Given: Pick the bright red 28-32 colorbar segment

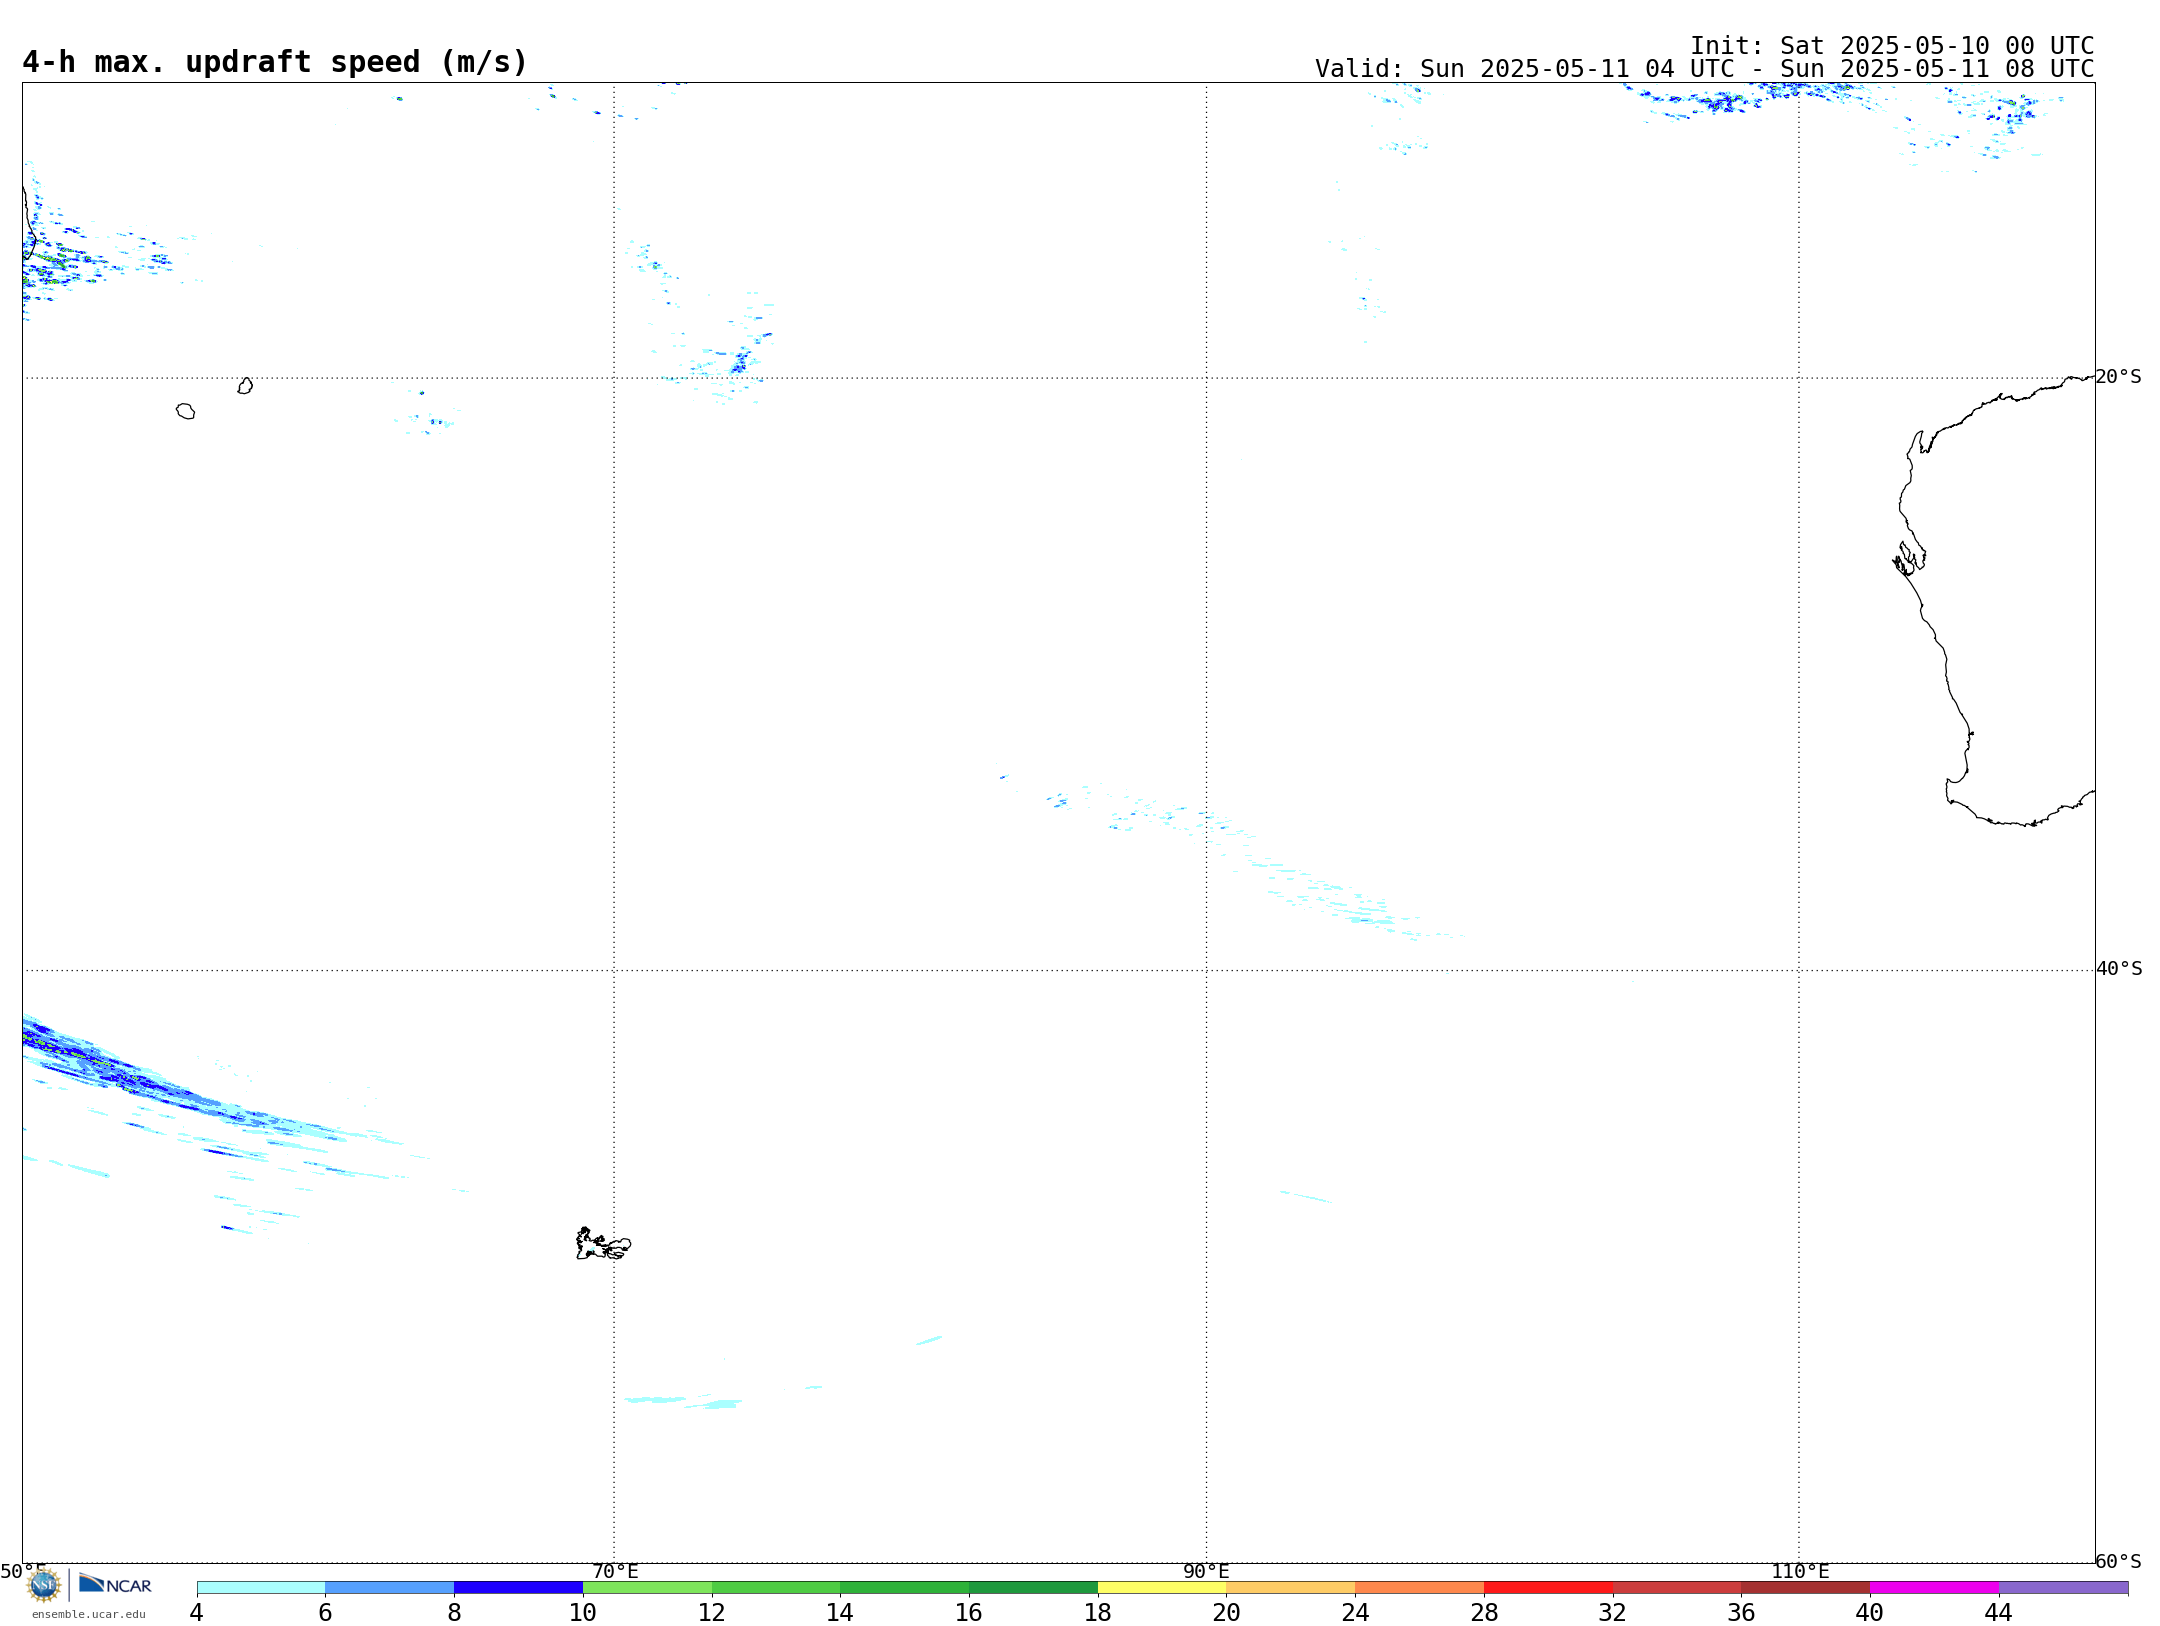Looking at the screenshot, I should pyautogui.click(x=1548, y=1588).
